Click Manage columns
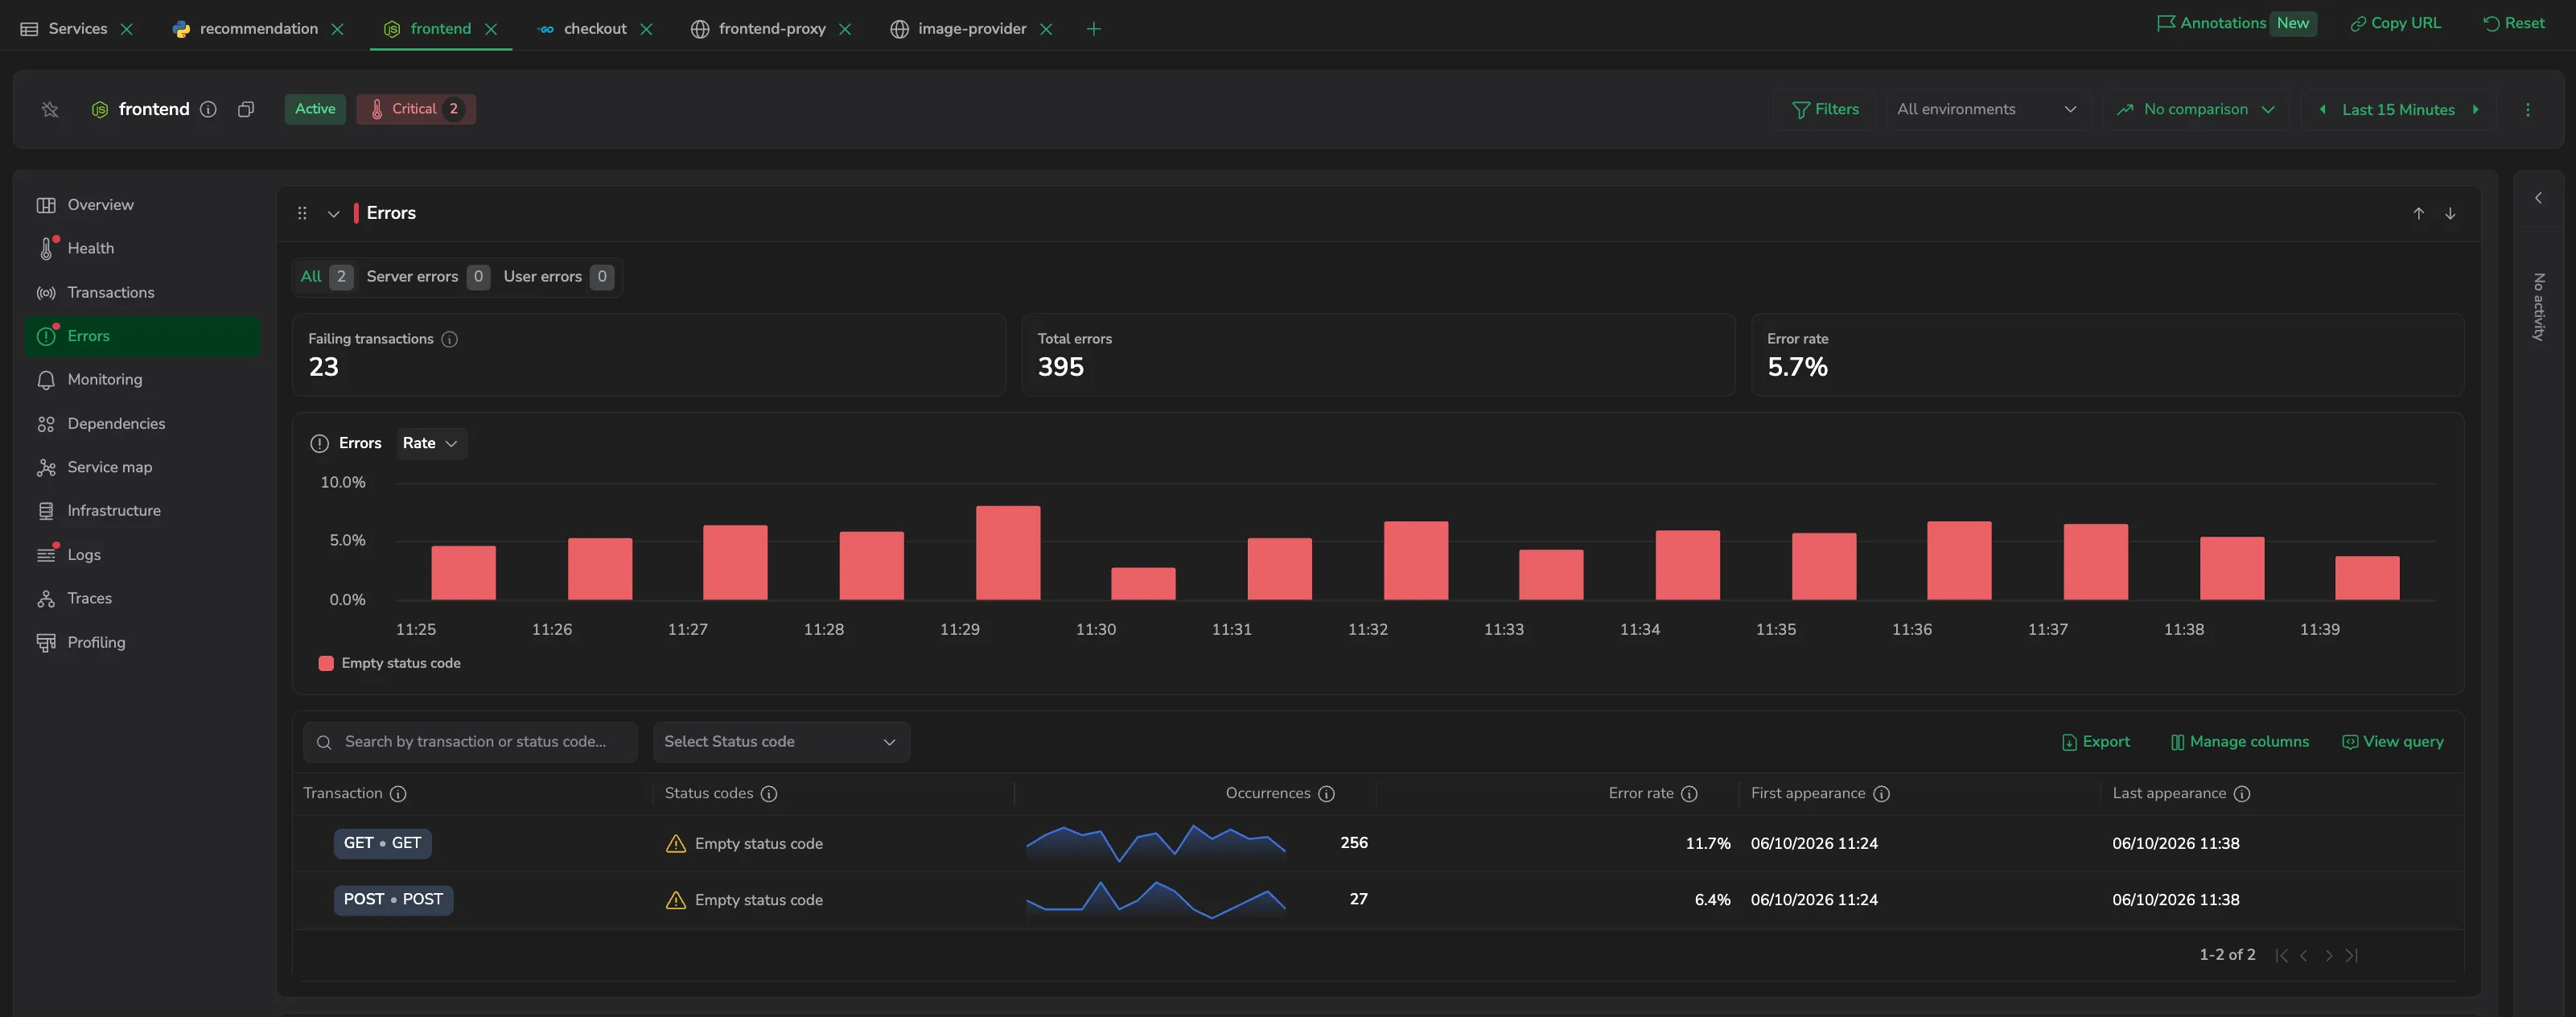Image resolution: width=2576 pixels, height=1017 pixels. 2240,742
